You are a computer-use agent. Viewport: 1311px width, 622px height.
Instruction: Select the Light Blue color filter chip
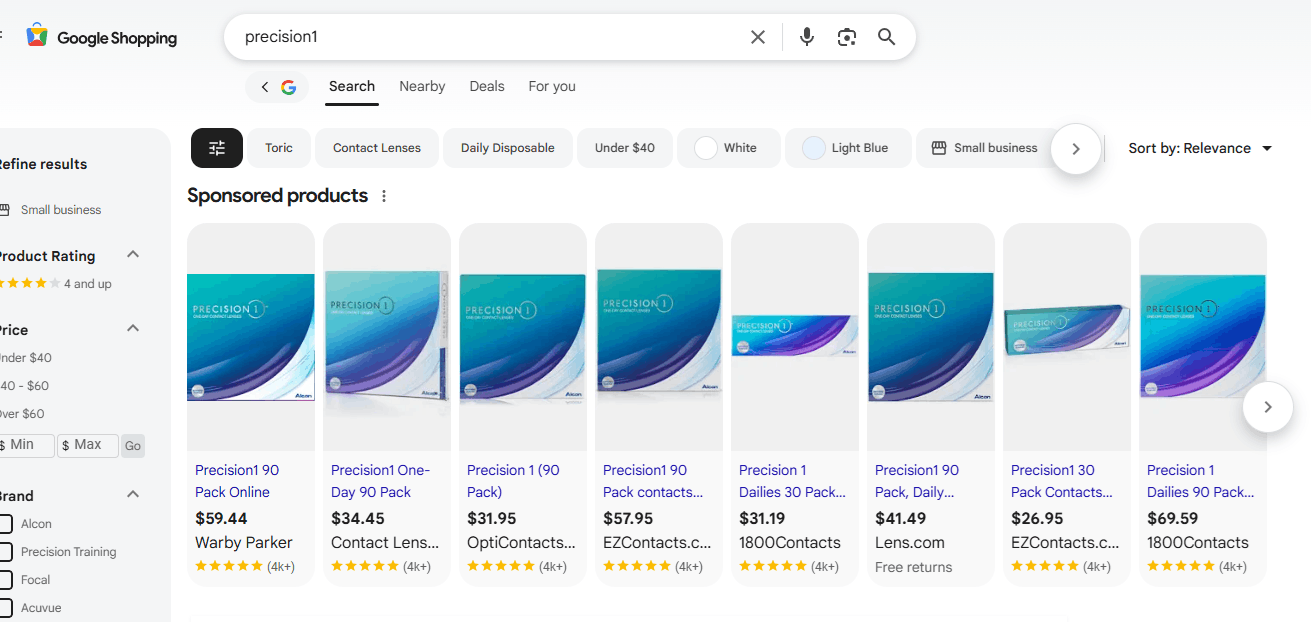point(849,148)
